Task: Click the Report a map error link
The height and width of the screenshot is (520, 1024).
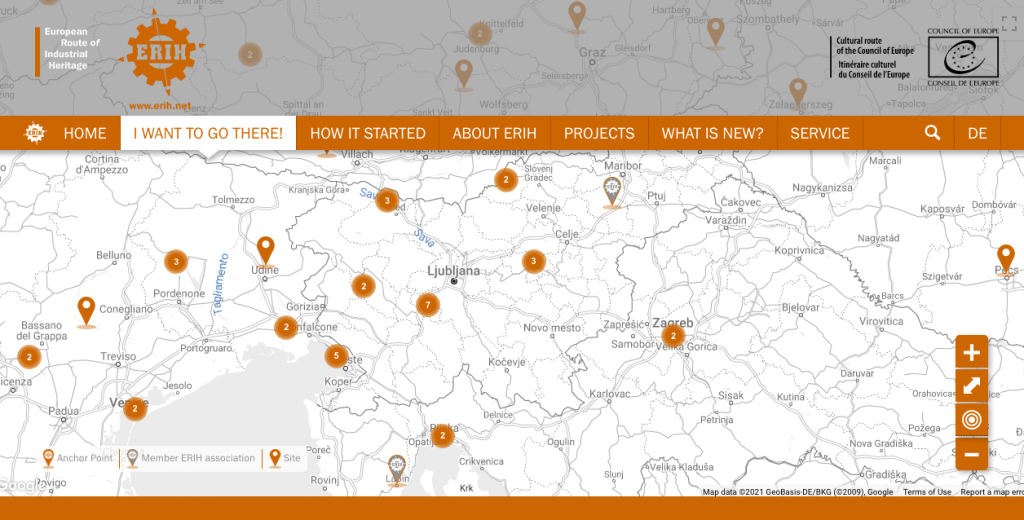Action: coord(991,492)
